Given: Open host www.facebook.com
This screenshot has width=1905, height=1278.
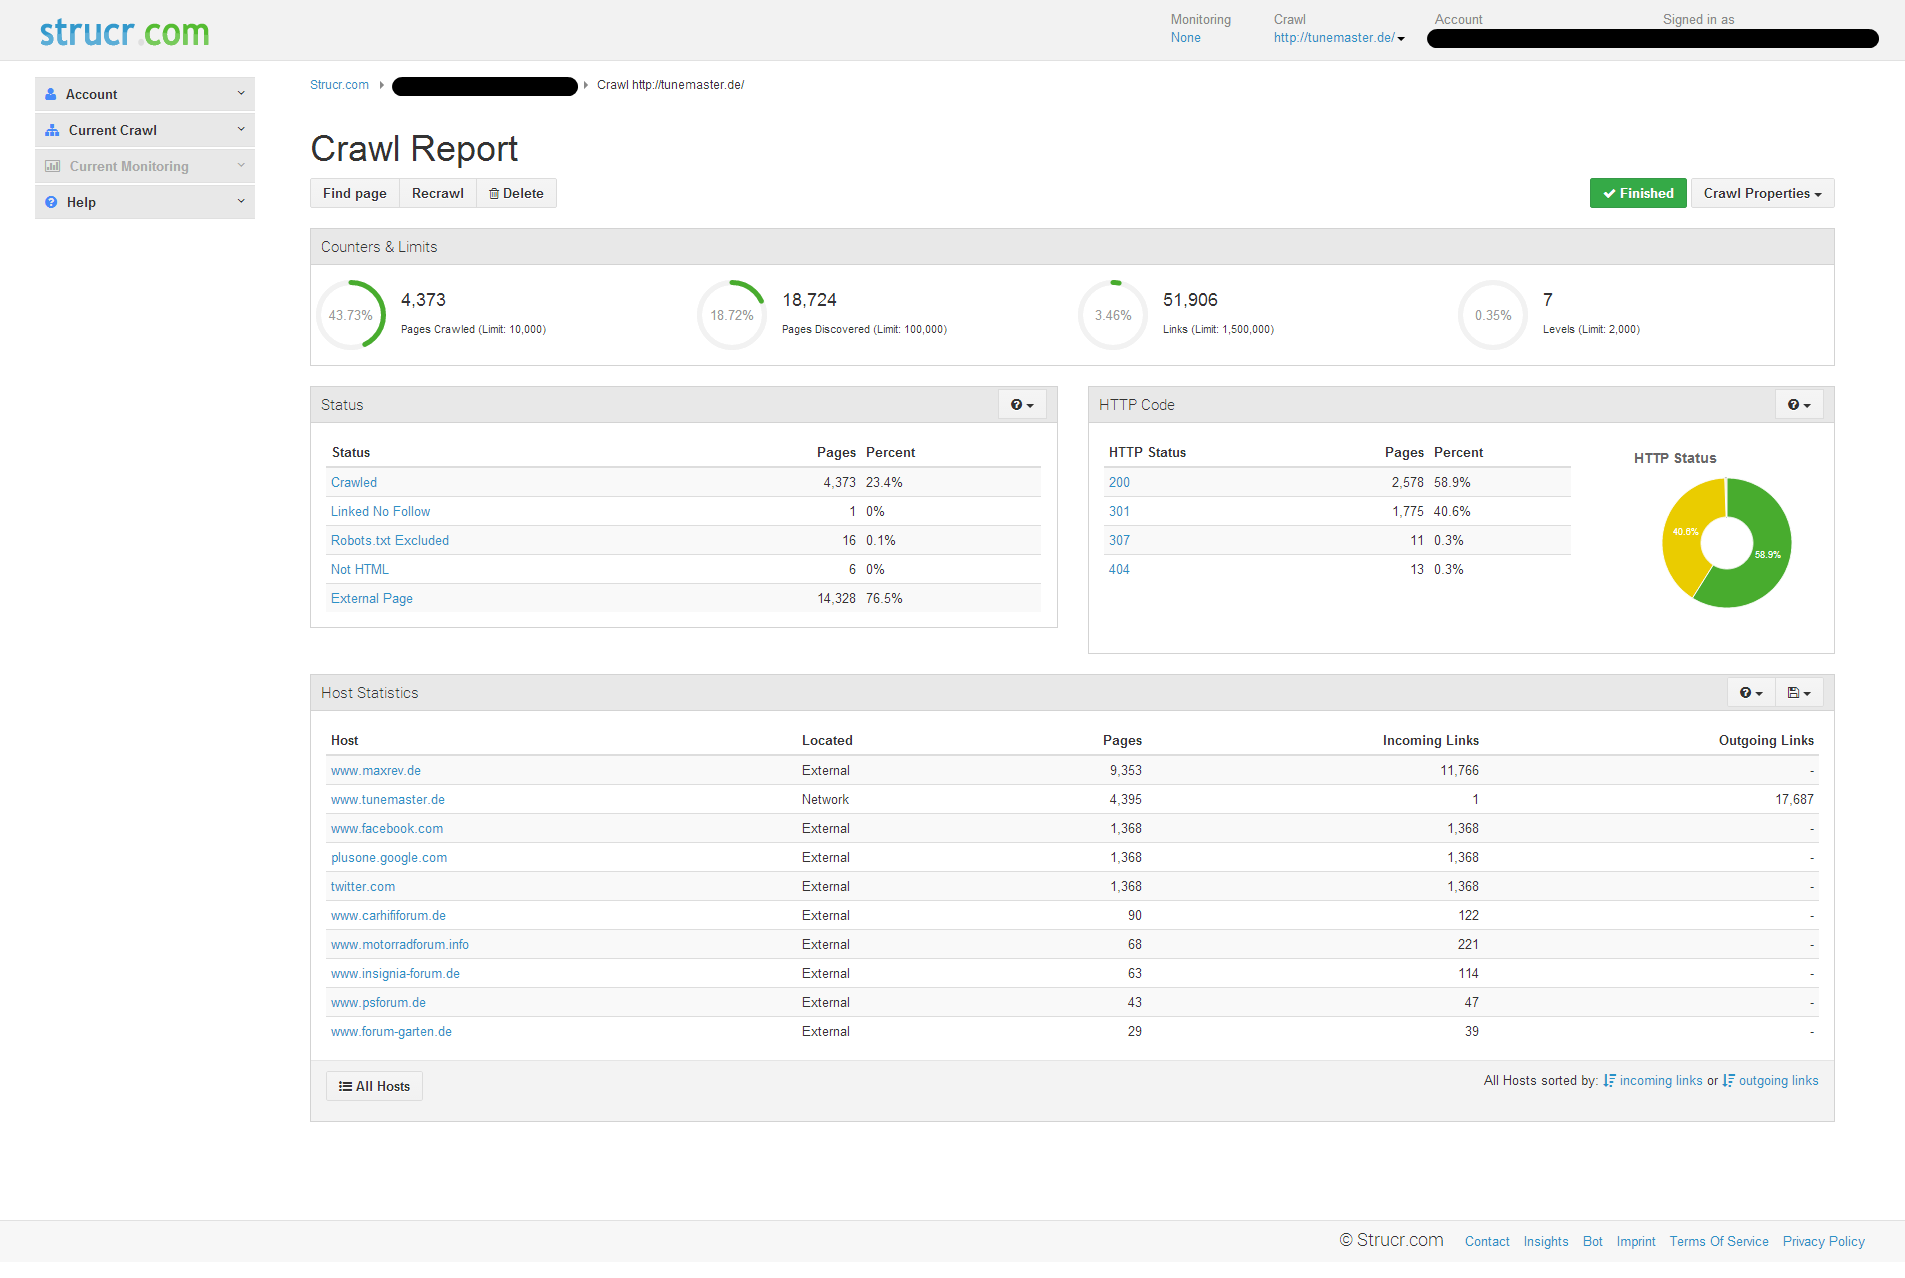Looking at the screenshot, I should tap(387, 828).
